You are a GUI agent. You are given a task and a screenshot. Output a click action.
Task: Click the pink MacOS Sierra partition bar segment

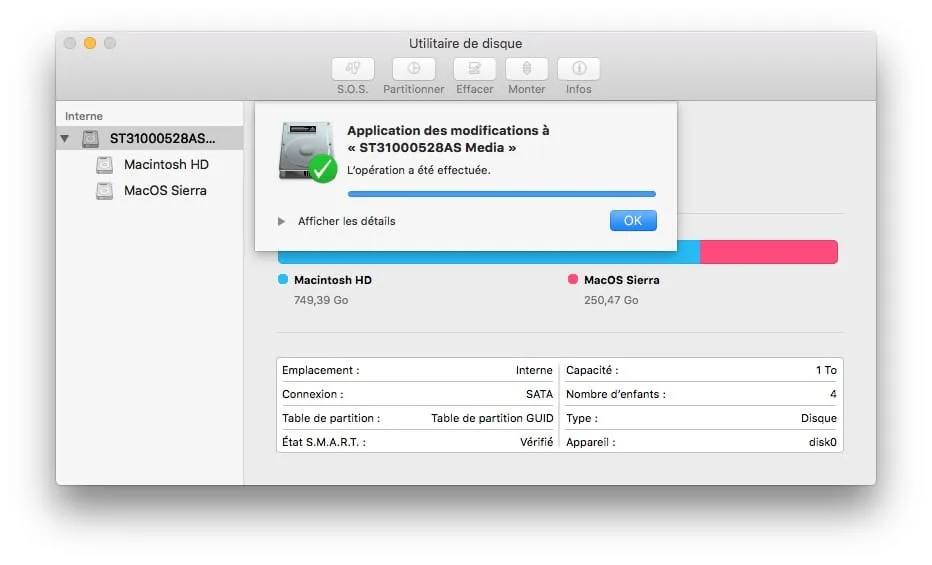click(x=769, y=252)
